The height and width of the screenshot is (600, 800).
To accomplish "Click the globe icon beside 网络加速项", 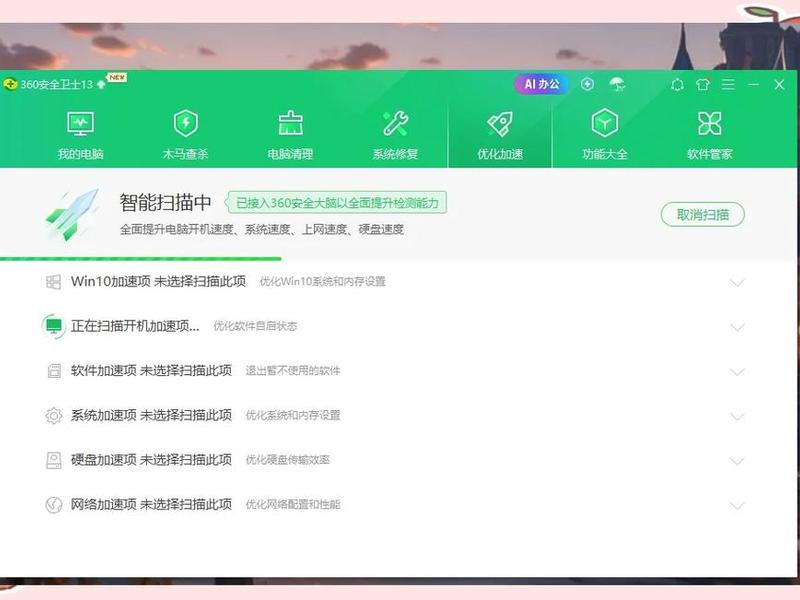I will tap(54, 505).
